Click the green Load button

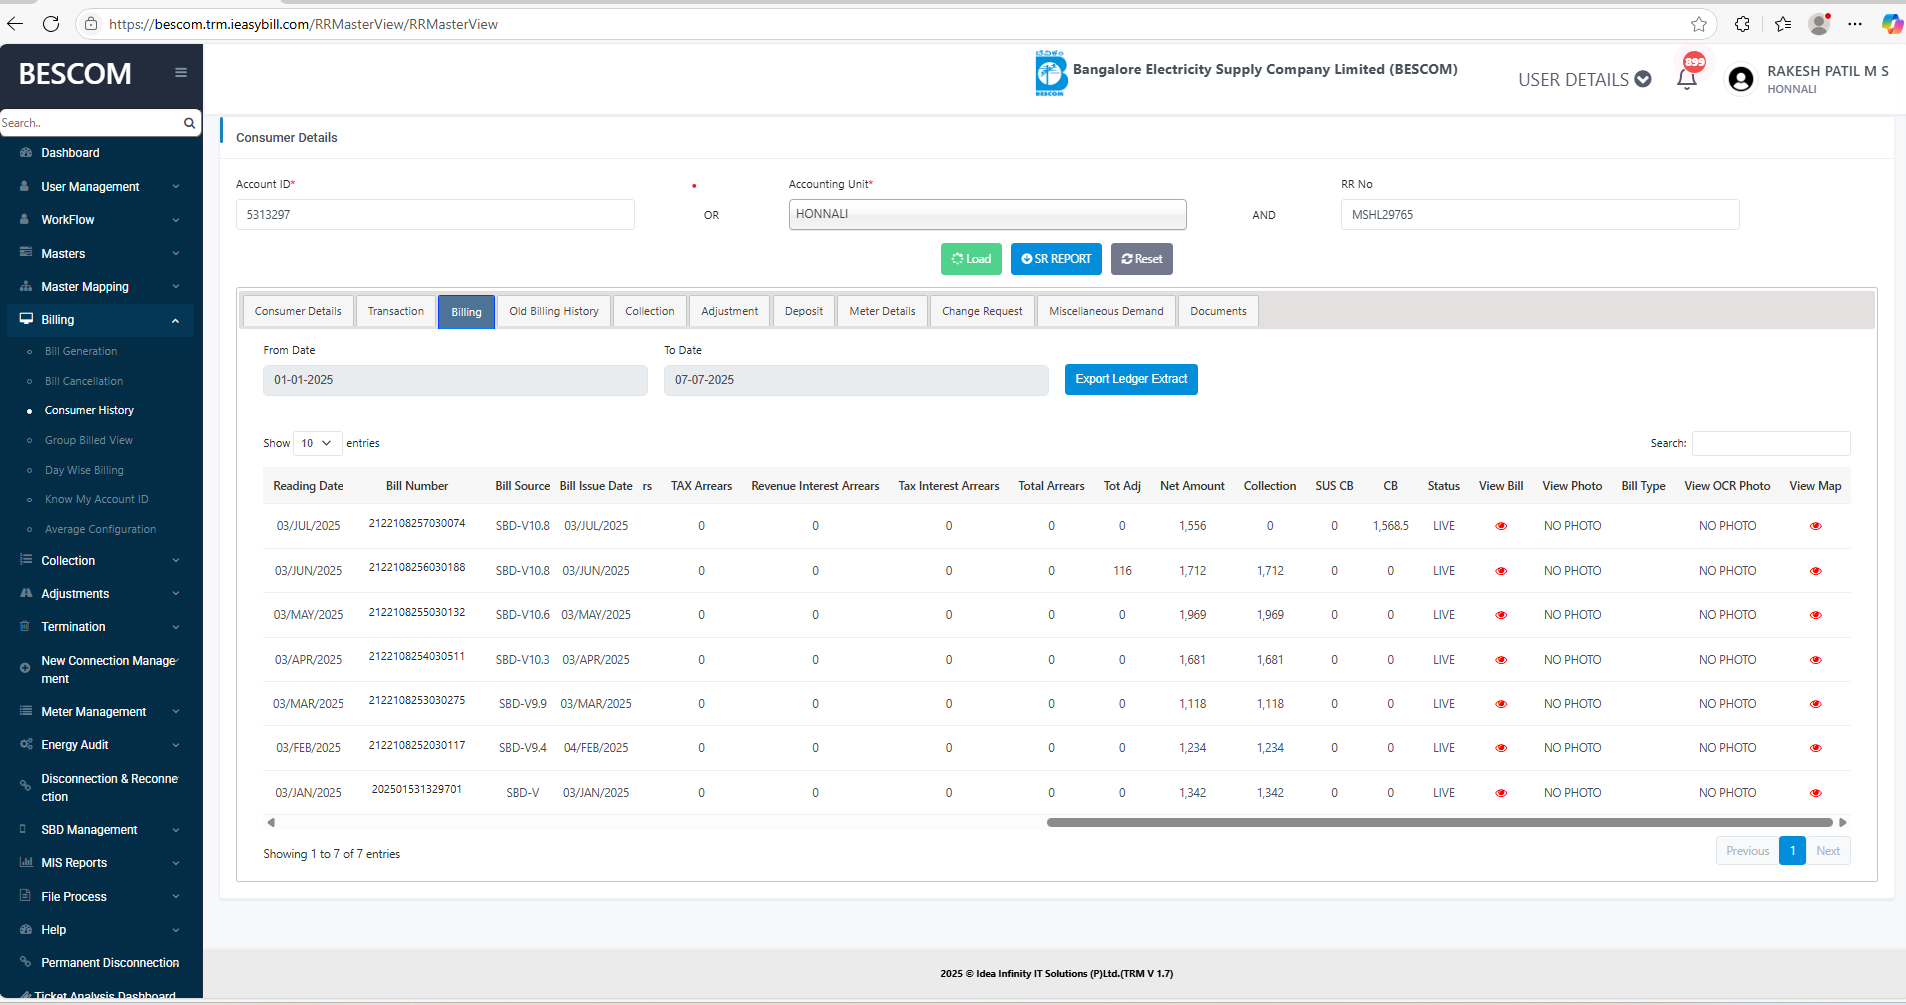click(971, 259)
